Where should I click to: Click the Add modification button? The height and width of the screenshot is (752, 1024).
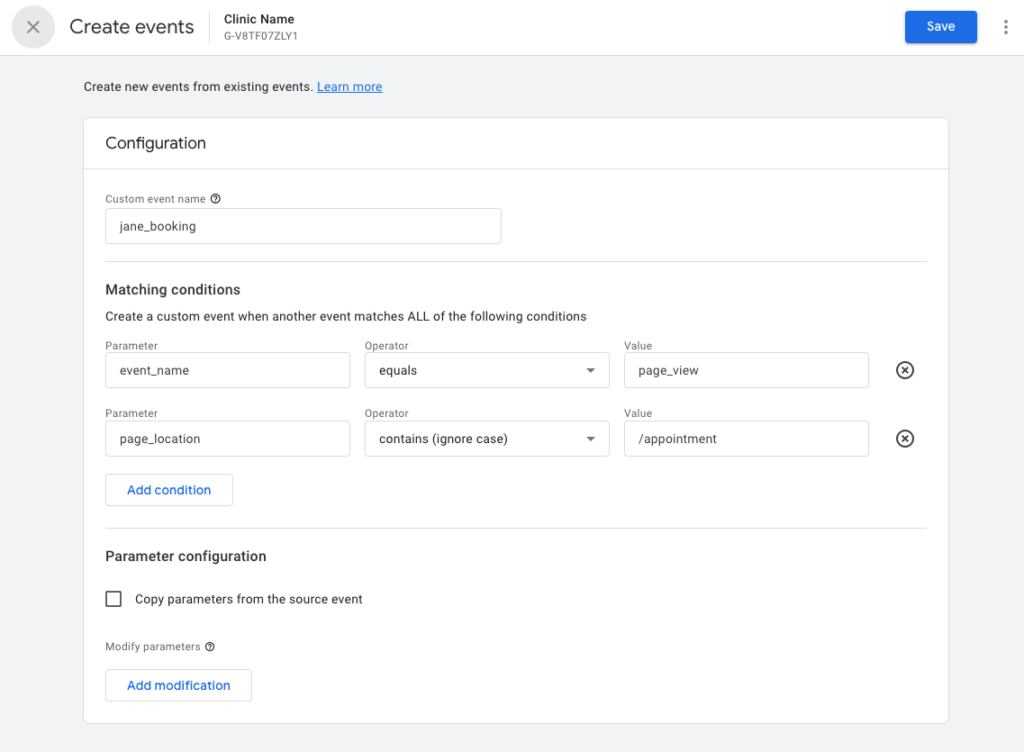pos(178,685)
